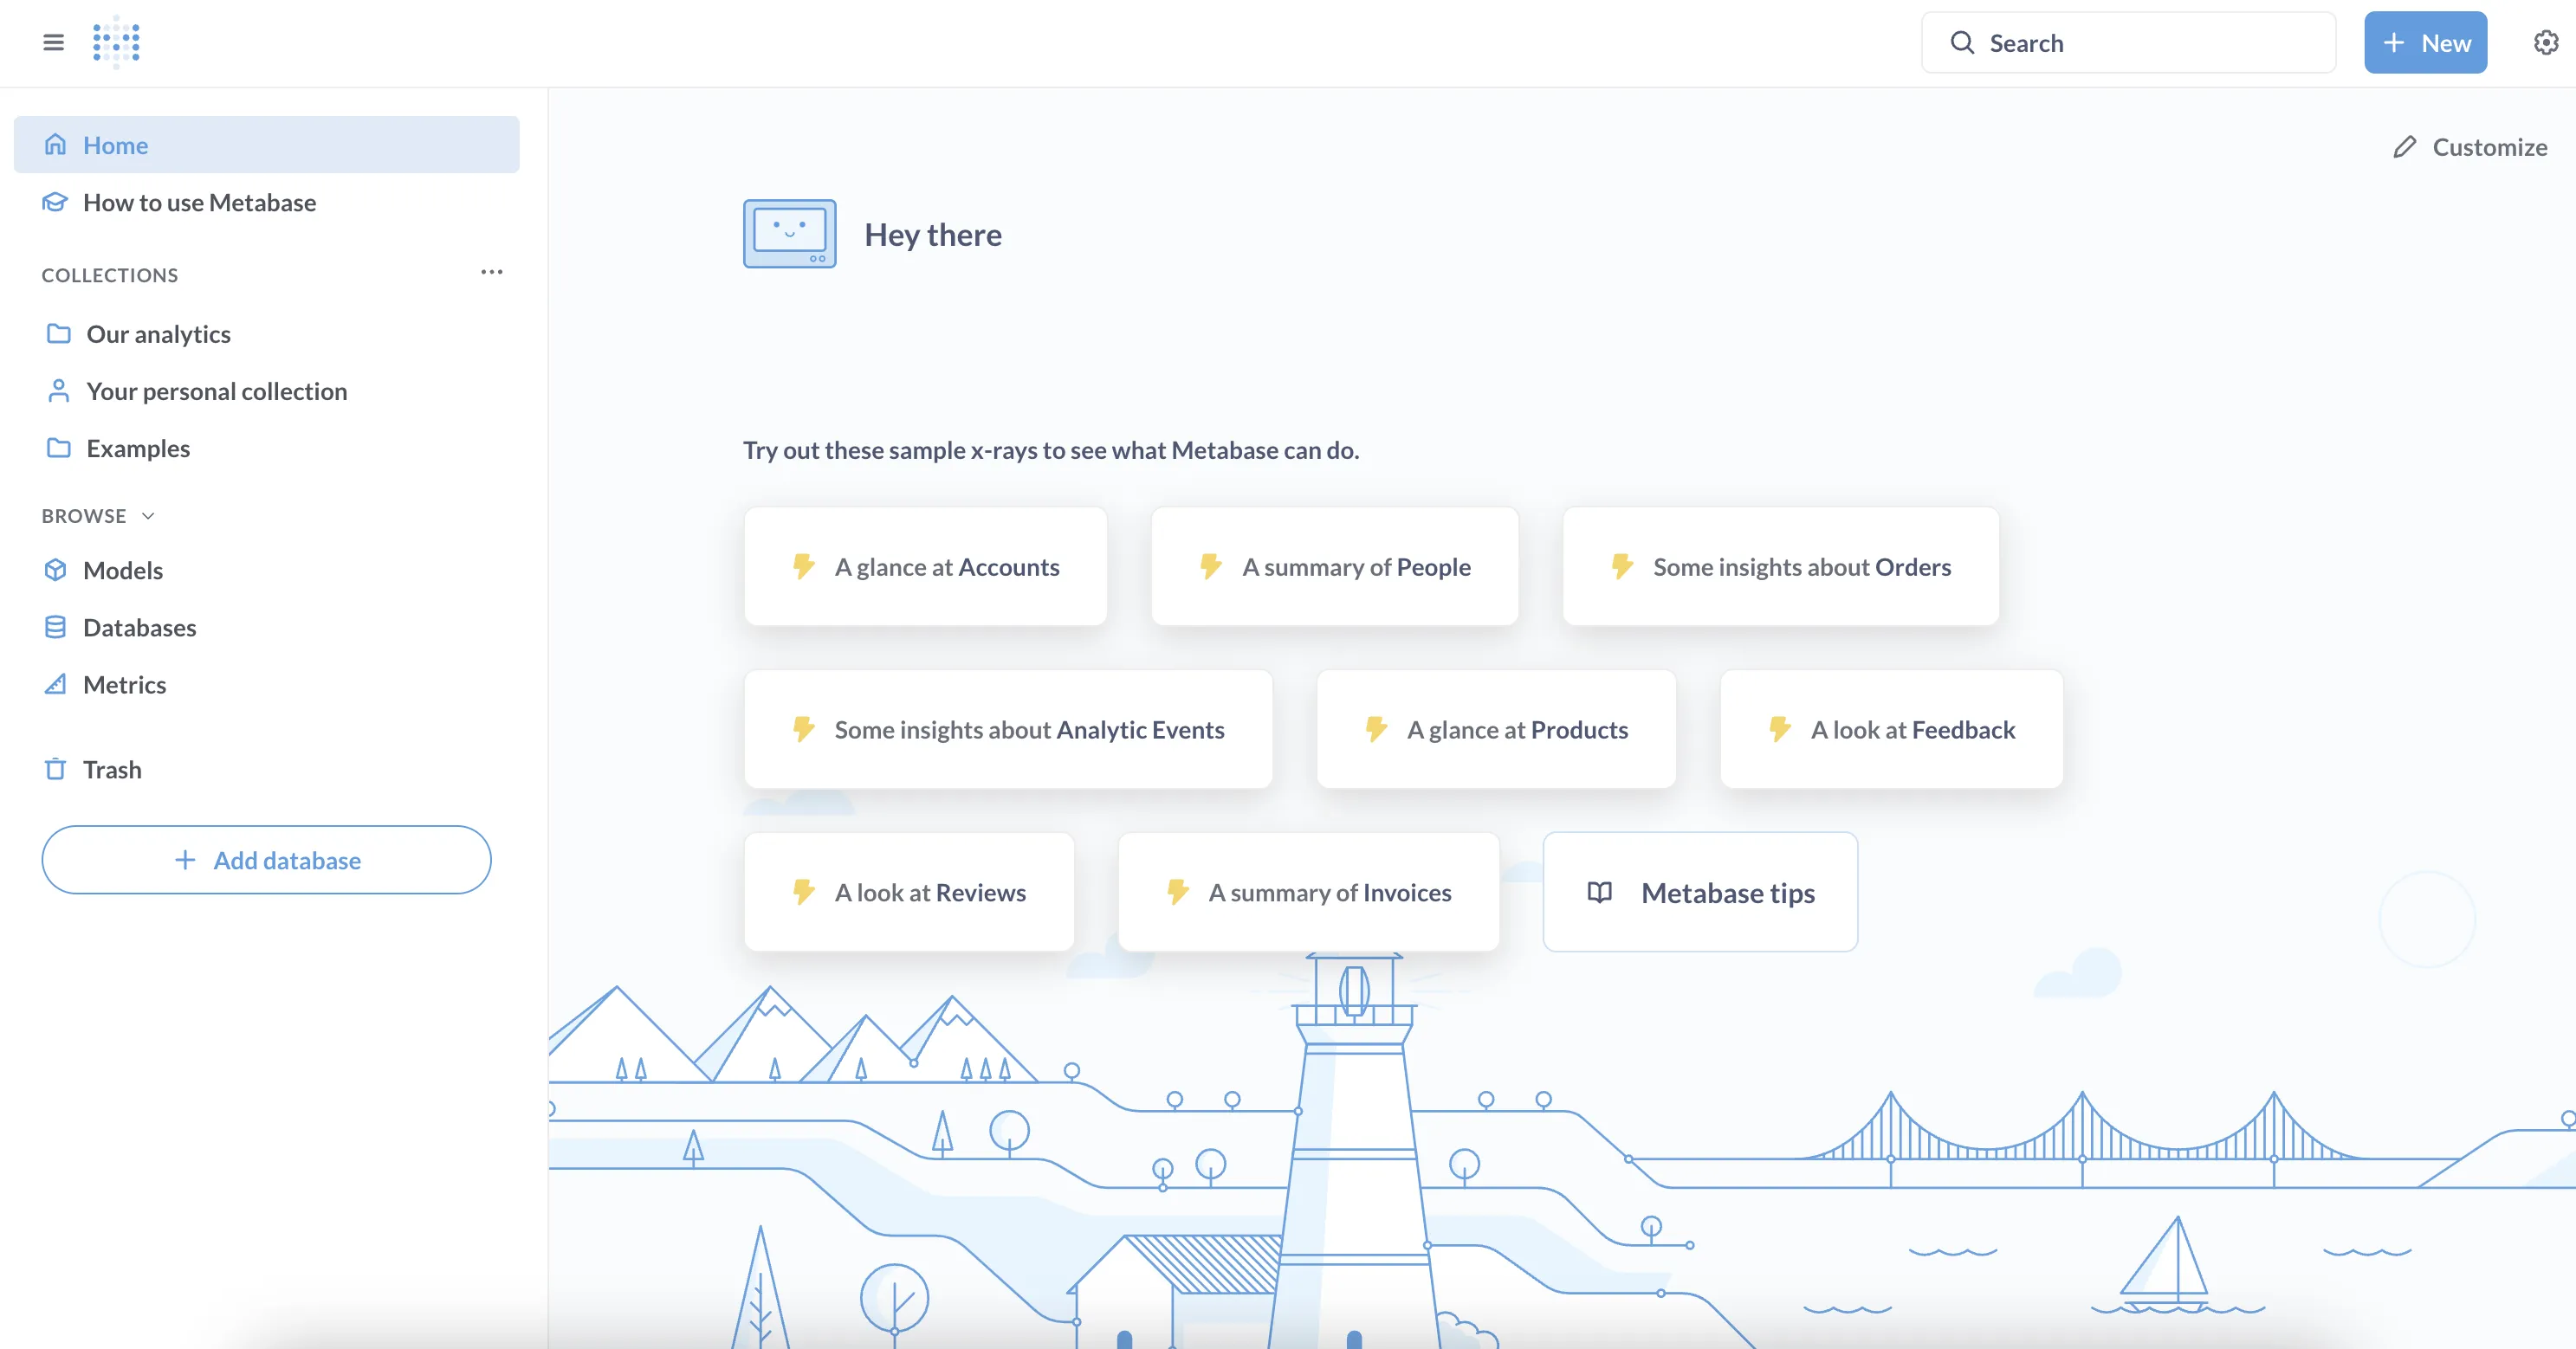
Task: Open the Examples collection
Action: coord(137,448)
